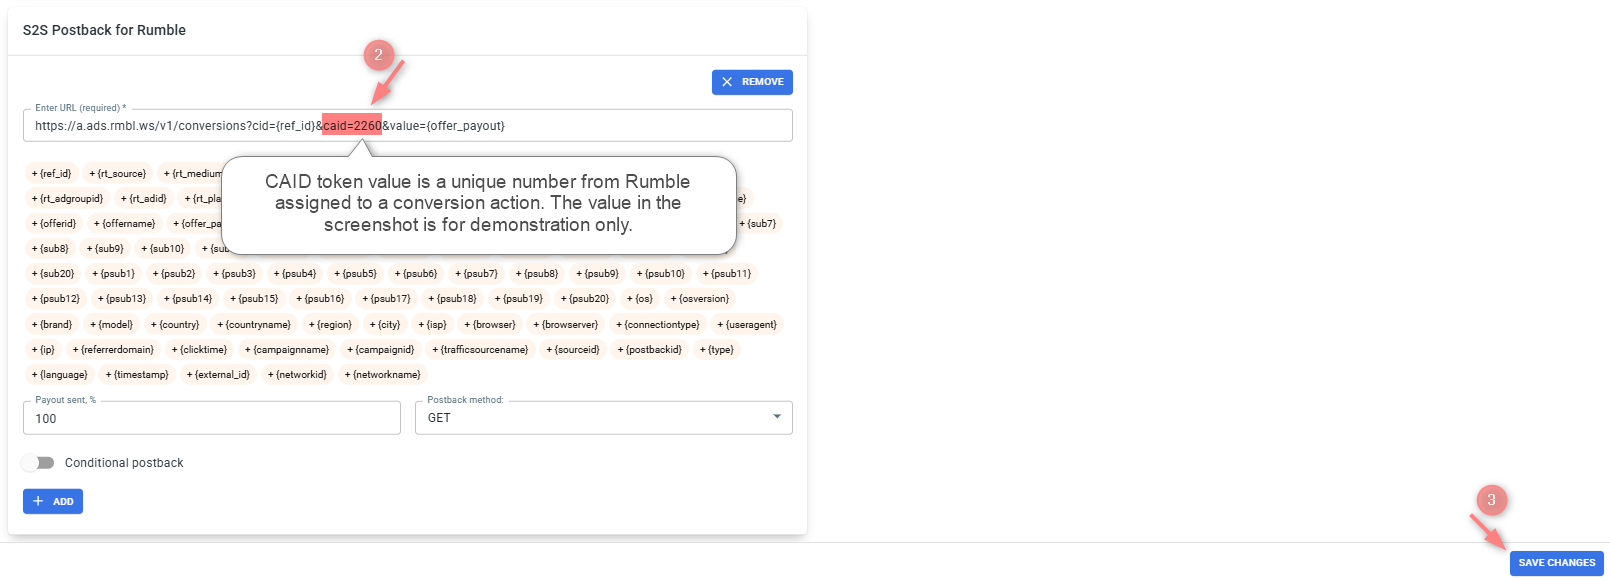Viewport: 1610px width, 581px height.
Task: Choose the {psub4} token
Action: tap(295, 274)
